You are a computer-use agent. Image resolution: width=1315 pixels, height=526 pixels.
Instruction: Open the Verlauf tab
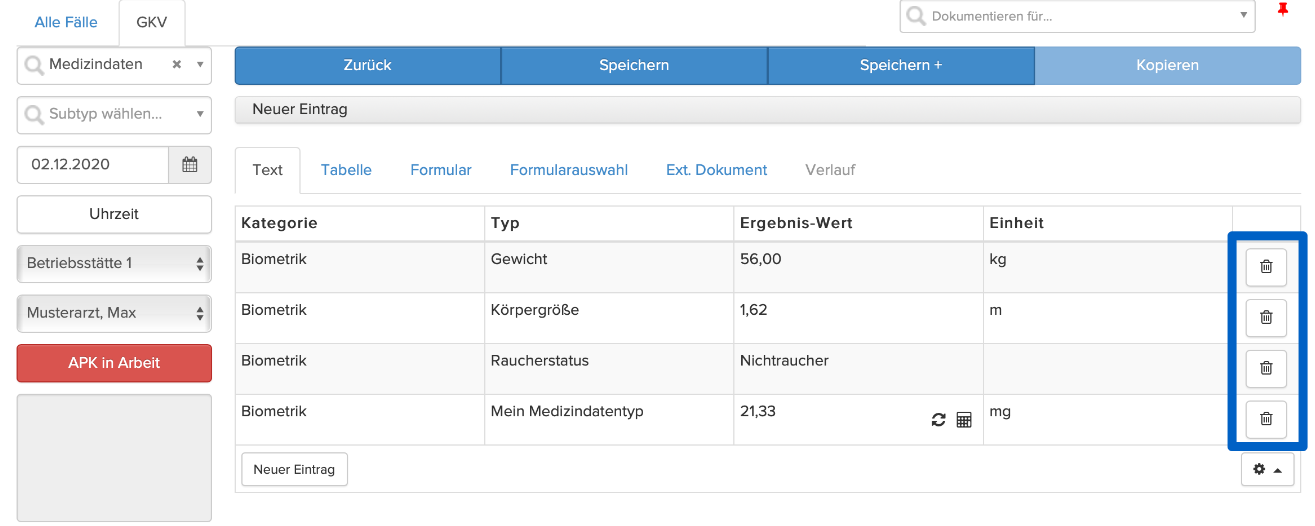point(830,170)
